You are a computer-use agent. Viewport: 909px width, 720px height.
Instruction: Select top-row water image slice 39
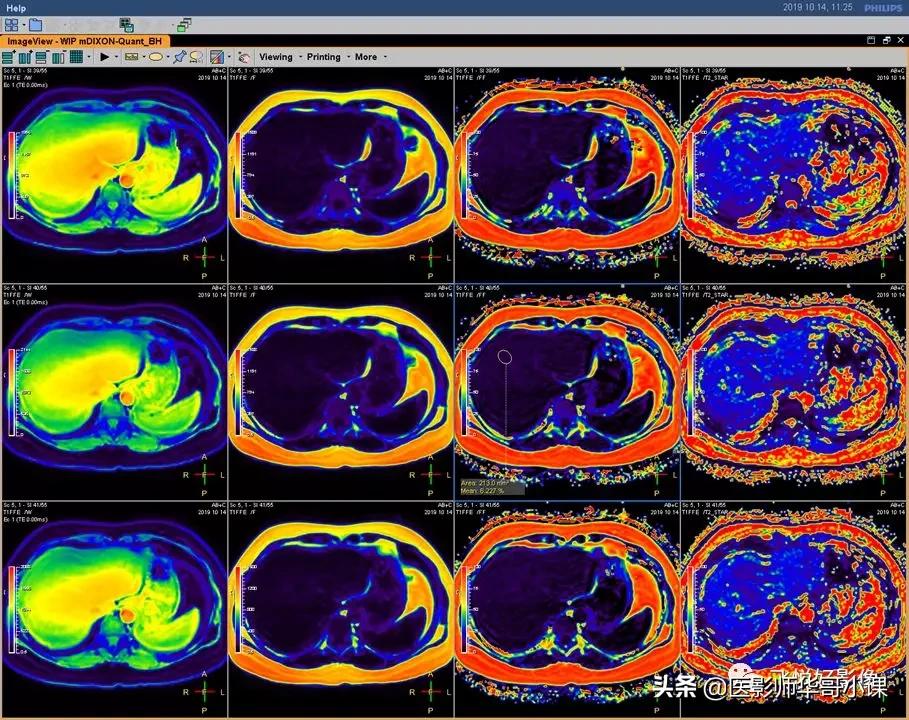tap(114, 174)
